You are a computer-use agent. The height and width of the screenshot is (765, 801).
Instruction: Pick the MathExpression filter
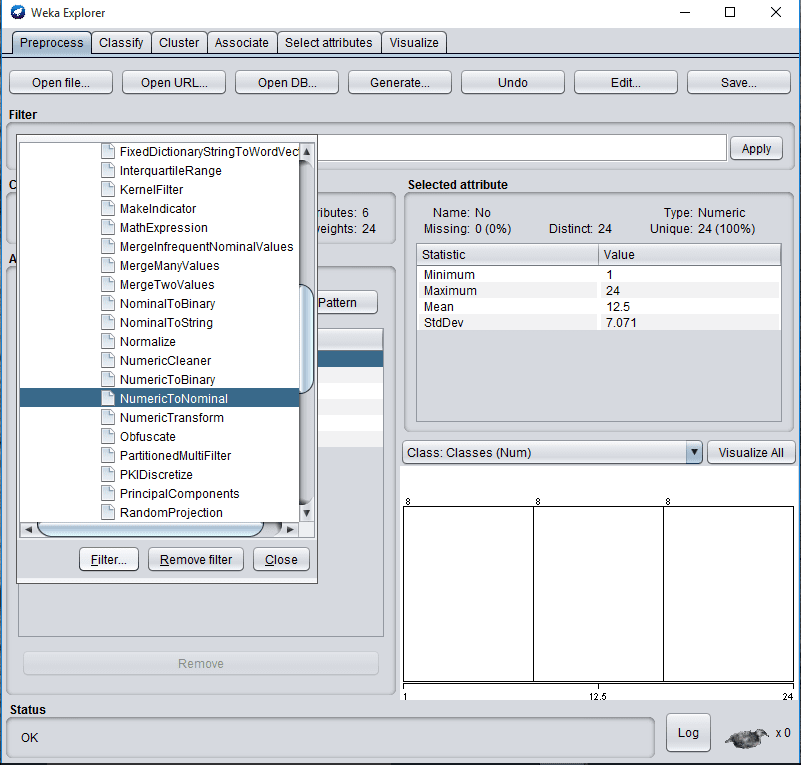click(163, 227)
